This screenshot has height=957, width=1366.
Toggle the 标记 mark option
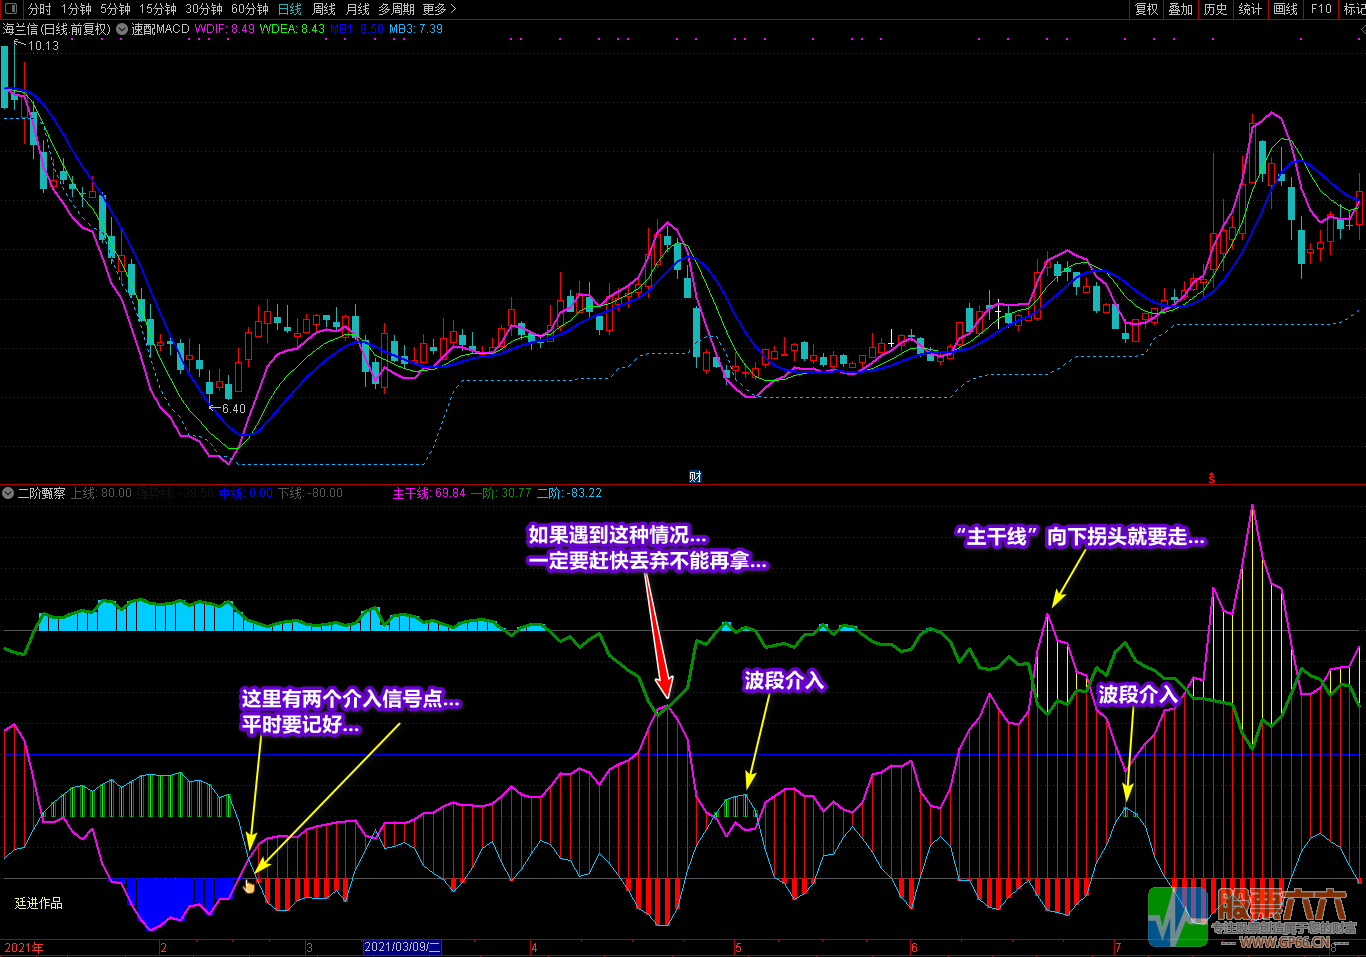click(1354, 9)
